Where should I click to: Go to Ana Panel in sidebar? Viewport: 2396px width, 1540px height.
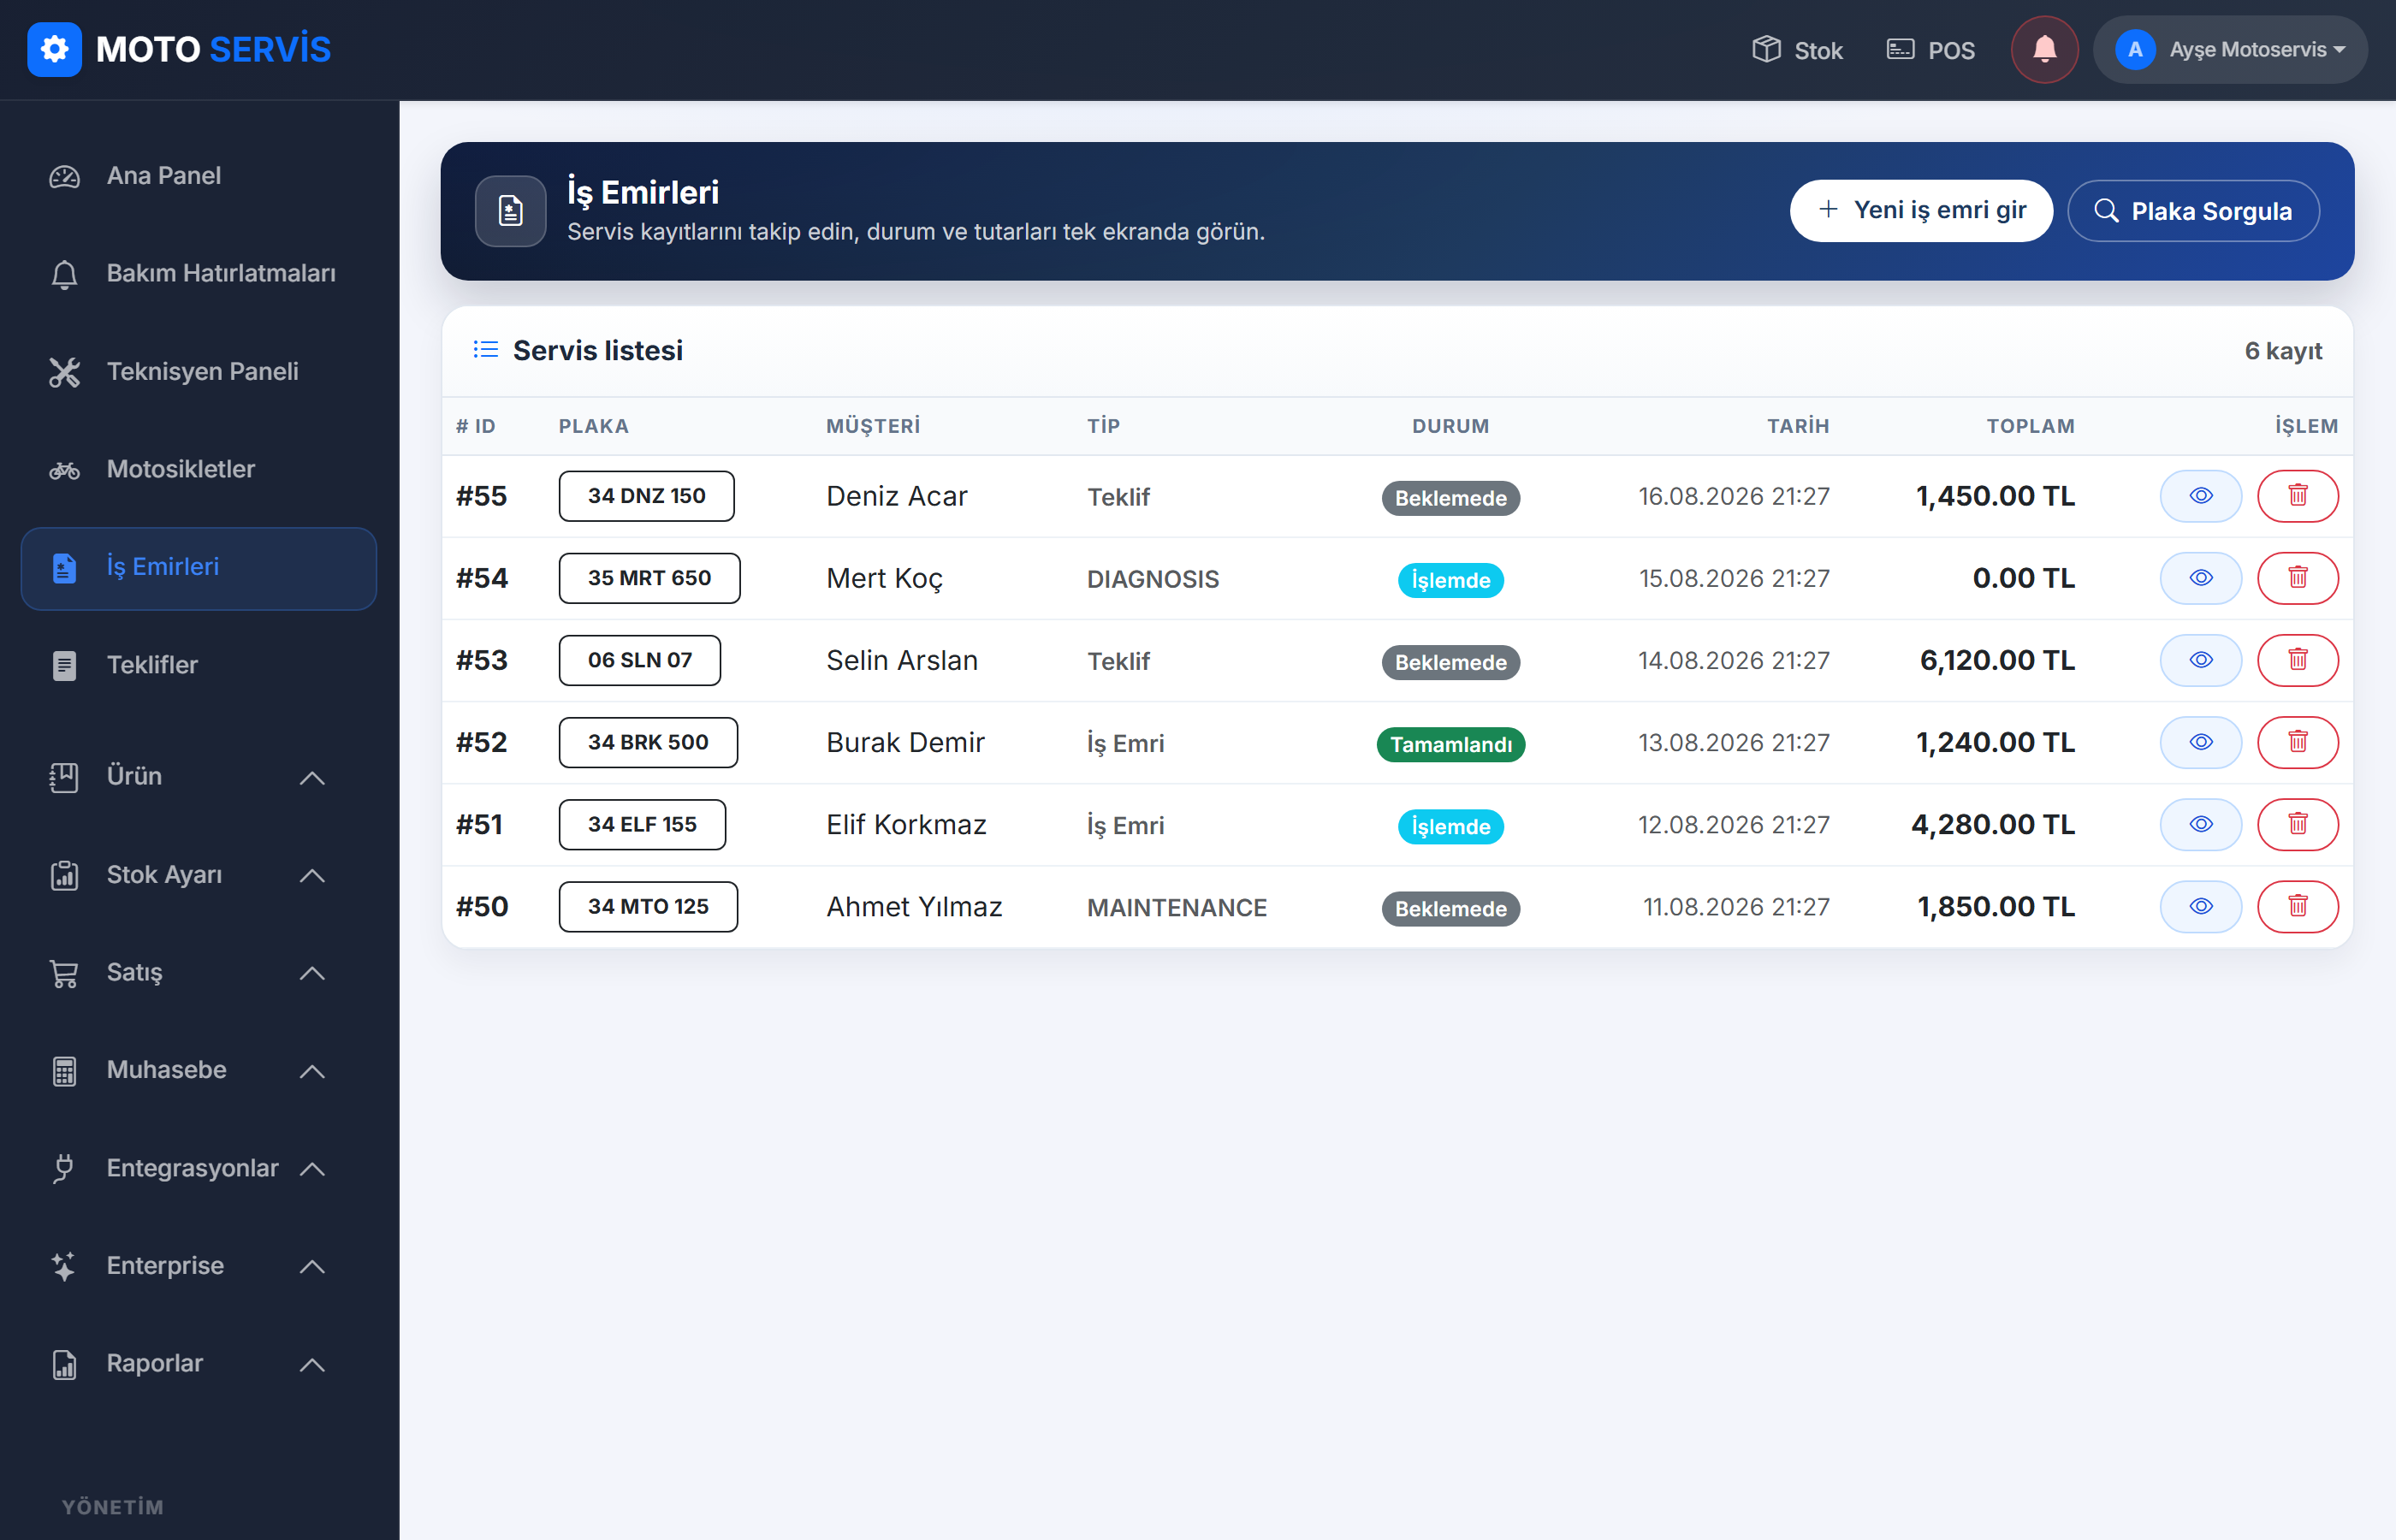[199, 176]
